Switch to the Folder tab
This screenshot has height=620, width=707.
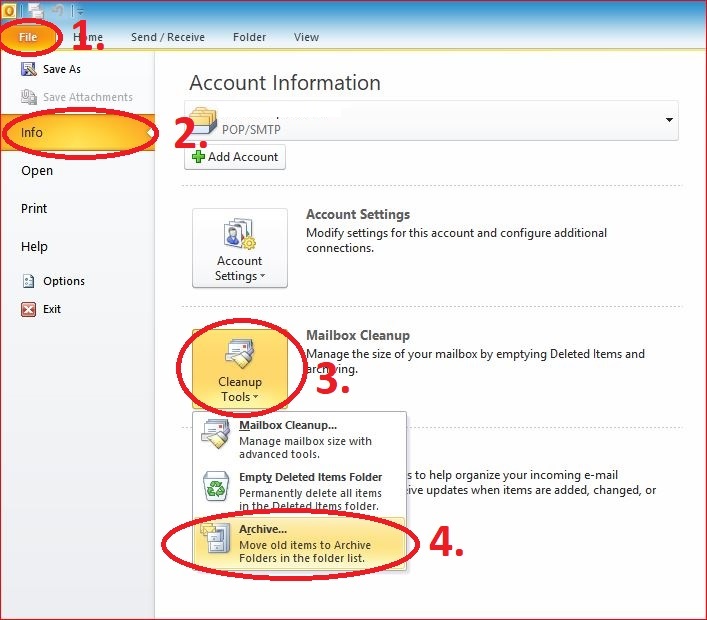(x=249, y=37)
